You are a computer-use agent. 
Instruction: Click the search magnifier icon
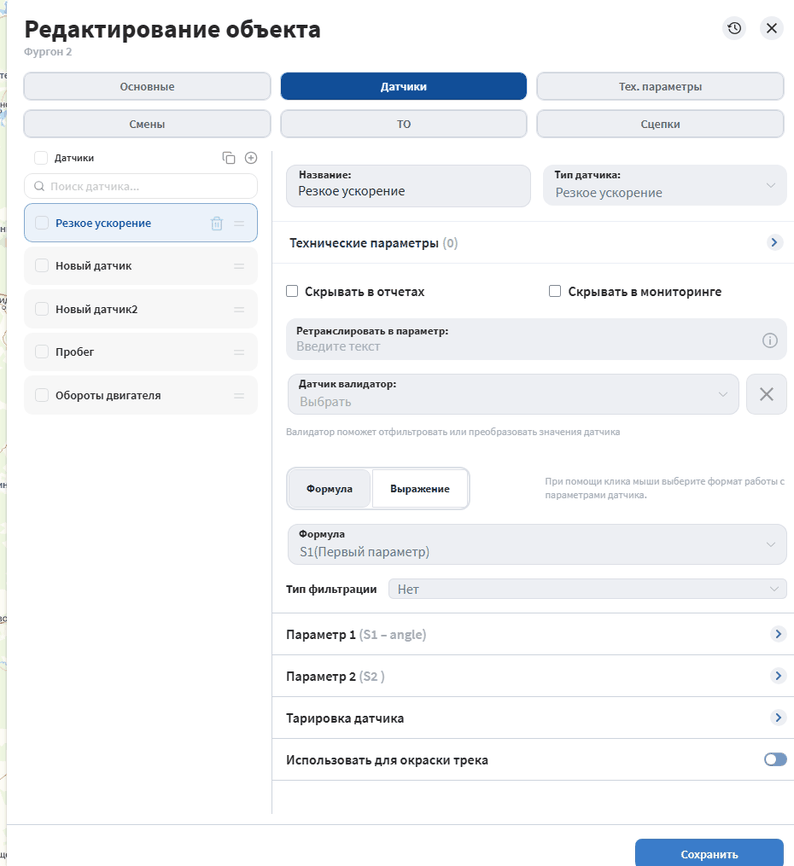pos(39,186)
